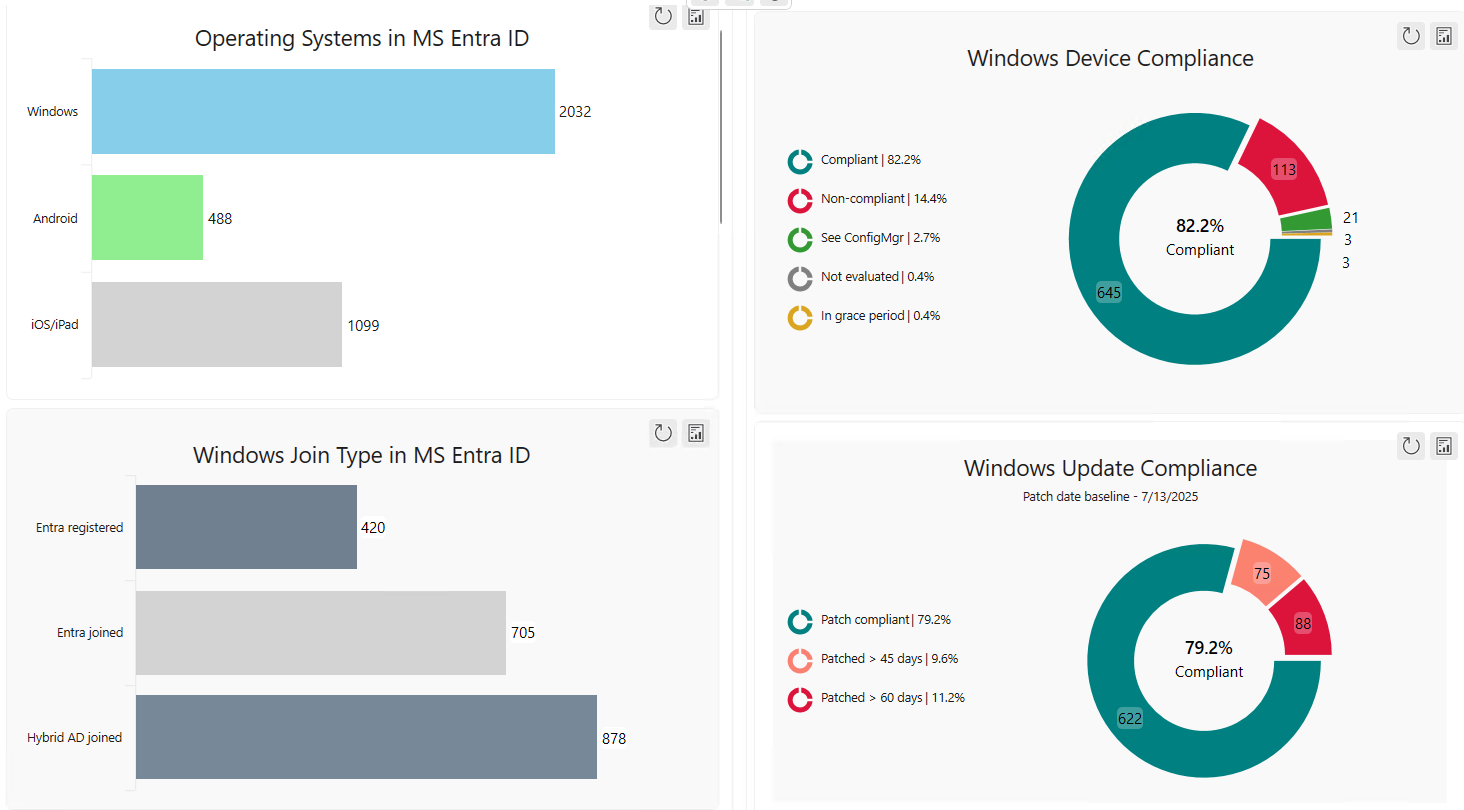This screenshot has width=1464, height=810.
Task: Select the Android bar showing 488 devices
Action: click(147, 218)
